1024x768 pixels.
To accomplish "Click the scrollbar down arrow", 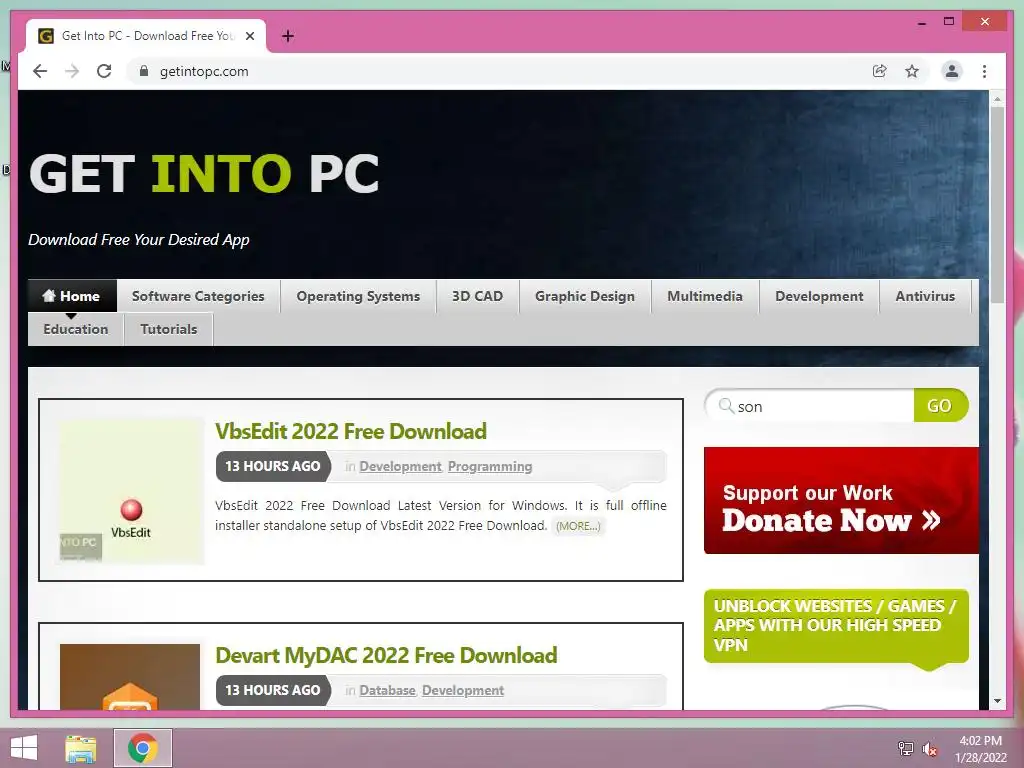I will point(997,701).
